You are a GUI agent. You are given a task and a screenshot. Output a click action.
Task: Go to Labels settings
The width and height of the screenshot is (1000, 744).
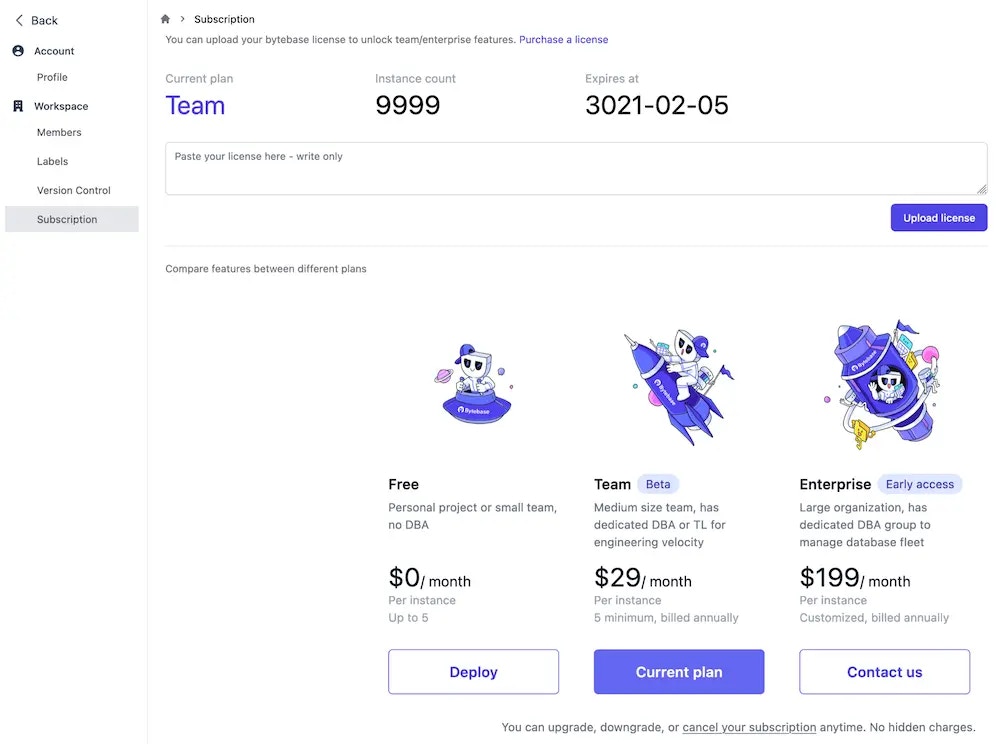52,161
